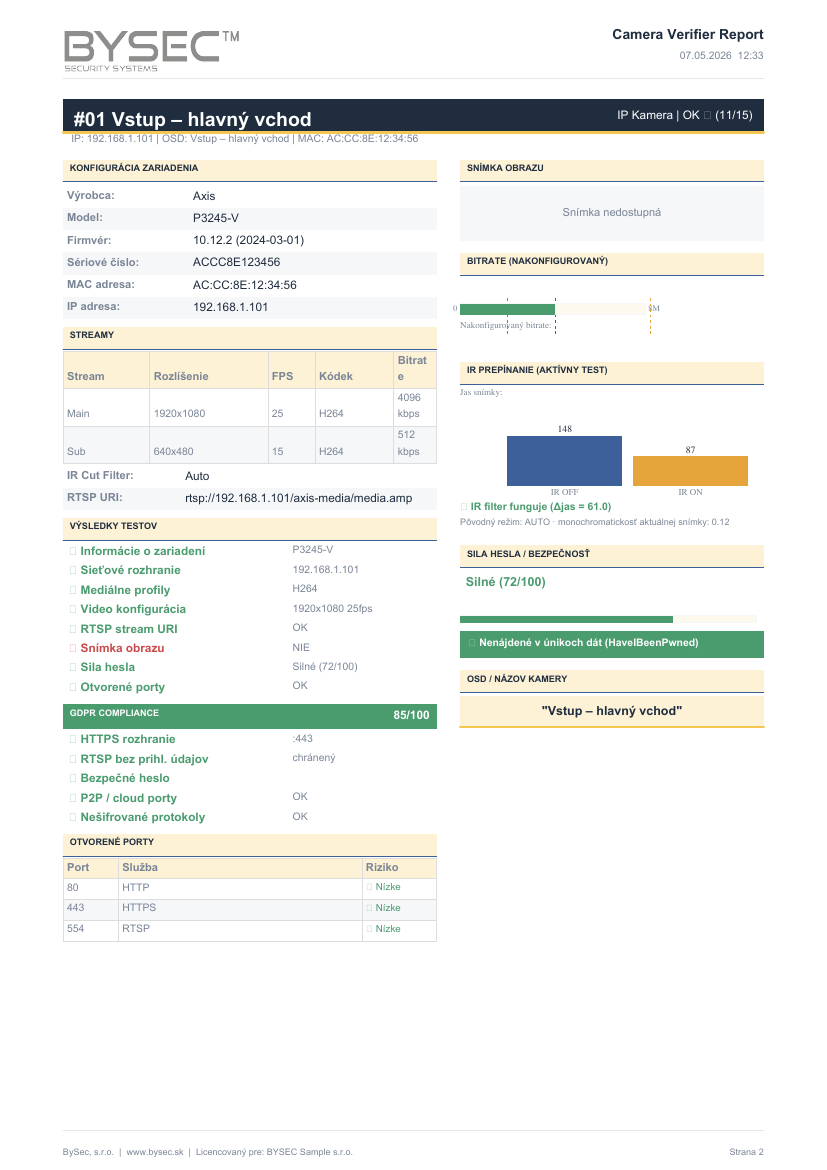Click the Bitrate column header in streams table
This screenshot has width=827, height=1170.
pyautogui.click(x=414, y=369)
